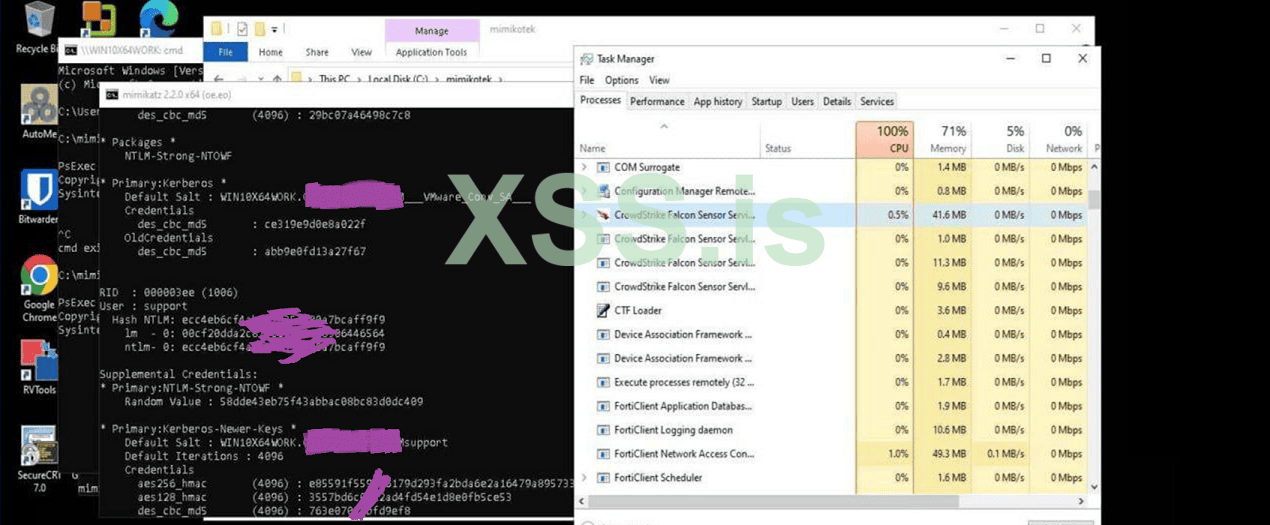Expand the FortiClient Scheduler process row

click(x=584, y=478)
